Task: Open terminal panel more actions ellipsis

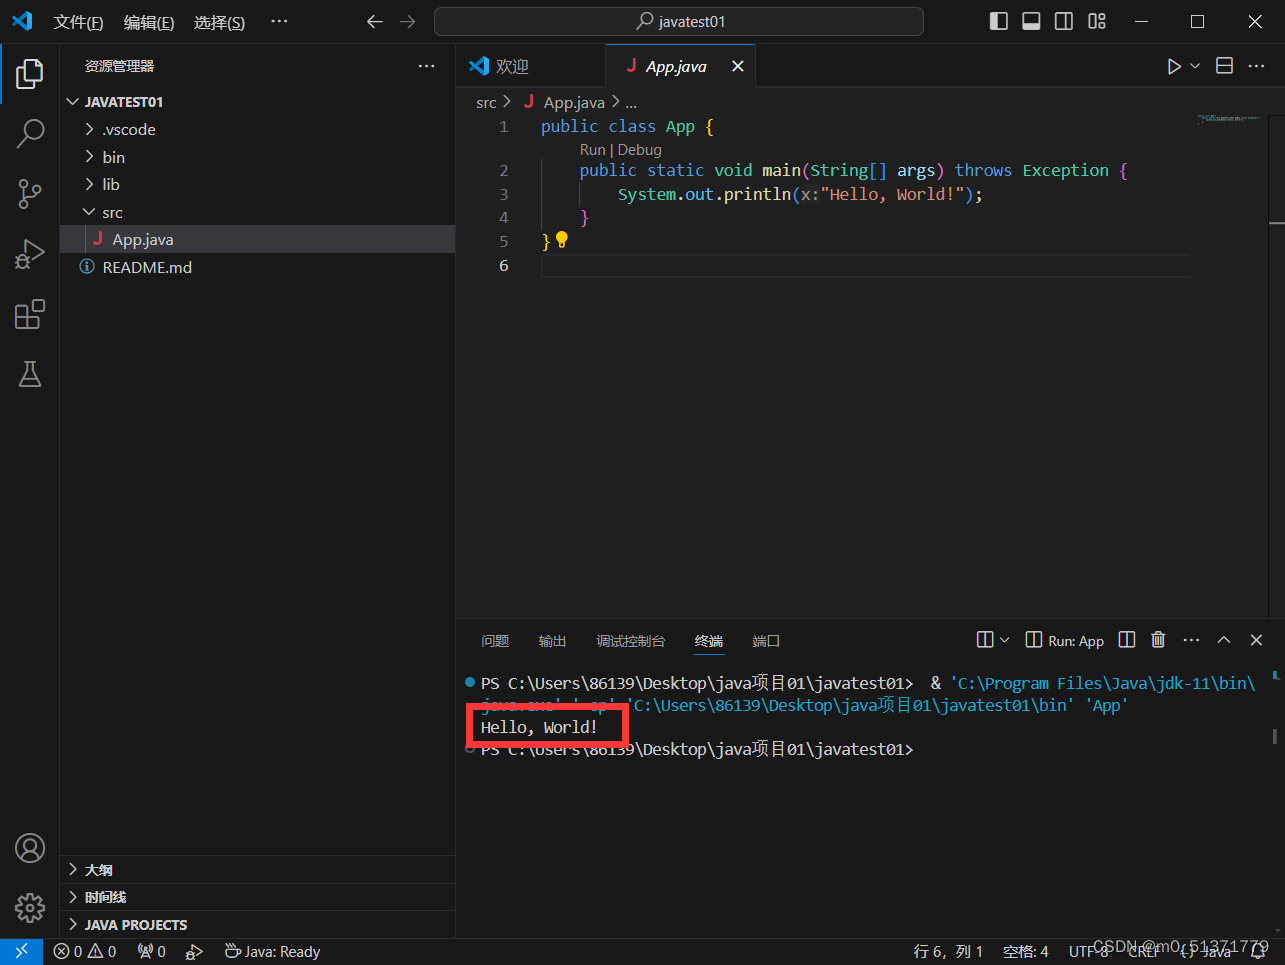Action: [x=1191, y=640]
